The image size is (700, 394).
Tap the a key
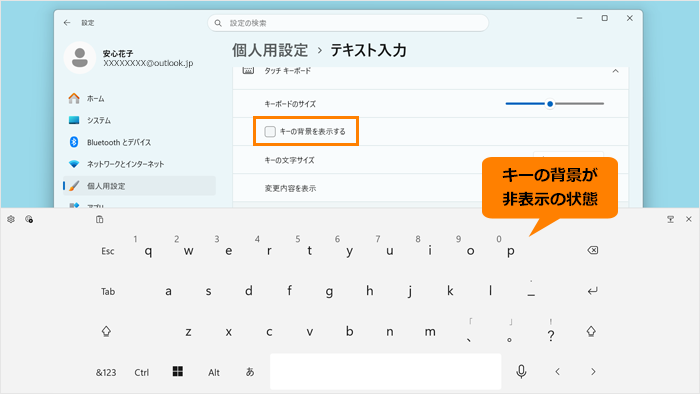pyautogui.click(x=168, y=291)
